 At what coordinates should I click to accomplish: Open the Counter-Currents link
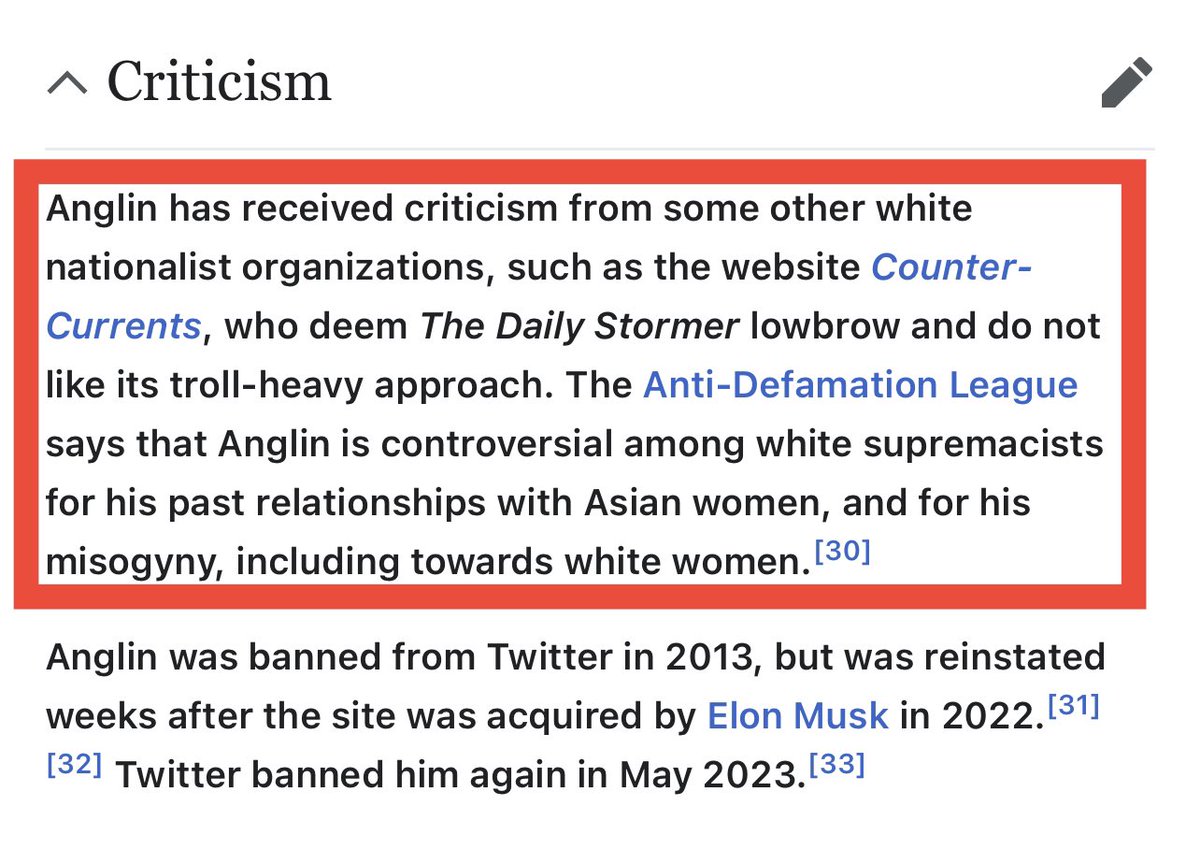click(951, 268)
